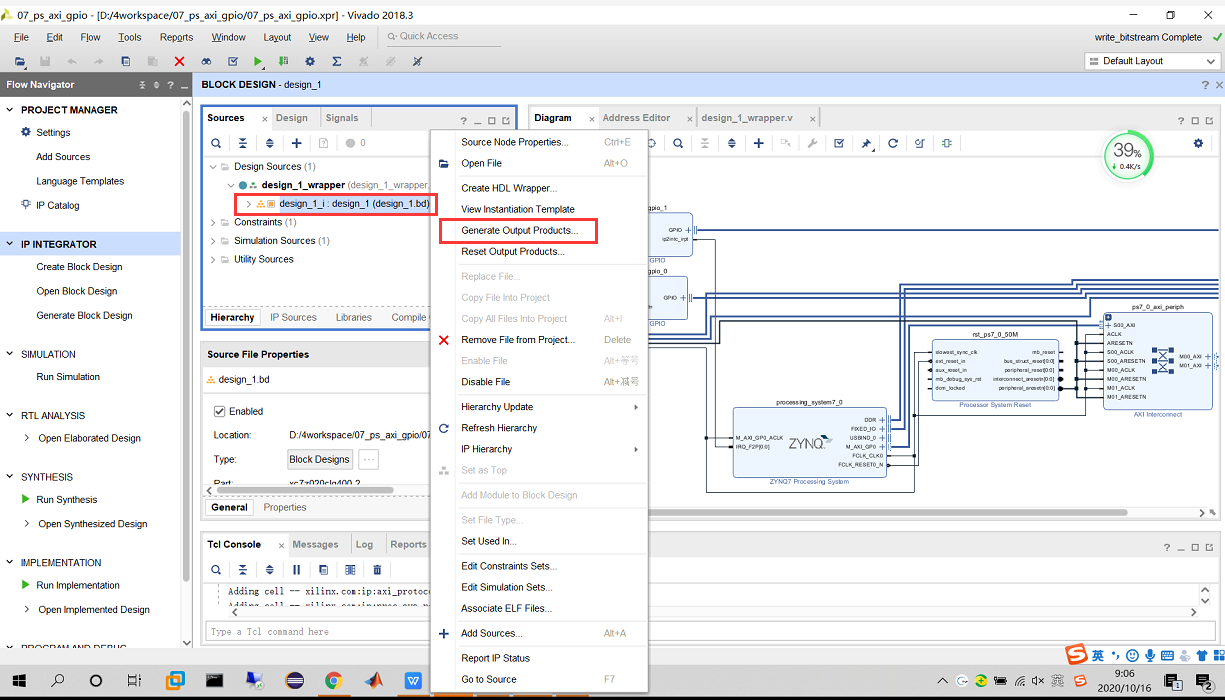This screenshot has width=1225, height=700.
Task: Open Windows Start menu
Action: 18,681
